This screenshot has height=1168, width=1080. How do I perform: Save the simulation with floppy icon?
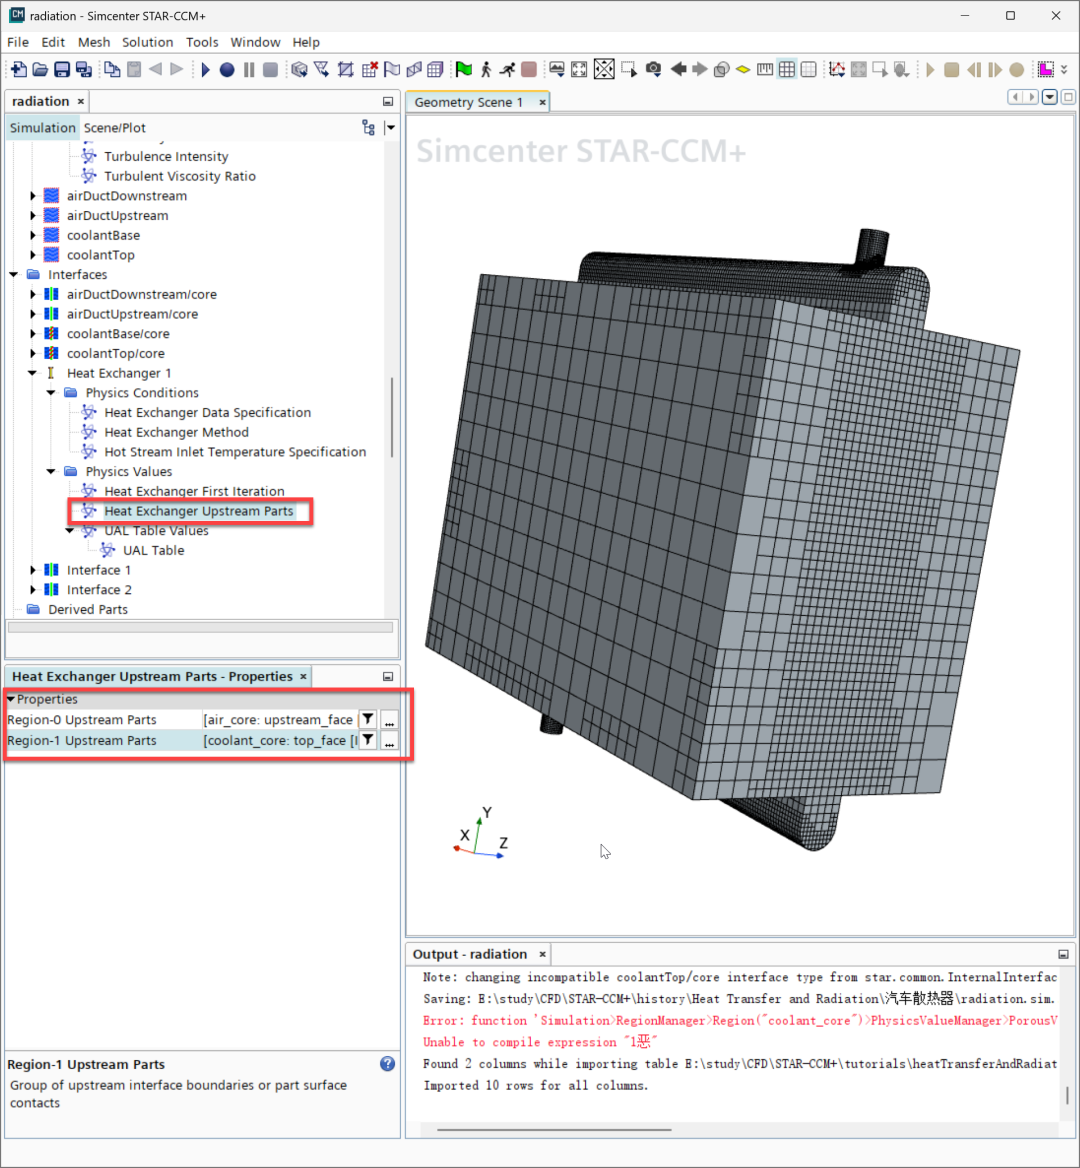(62, 69)
